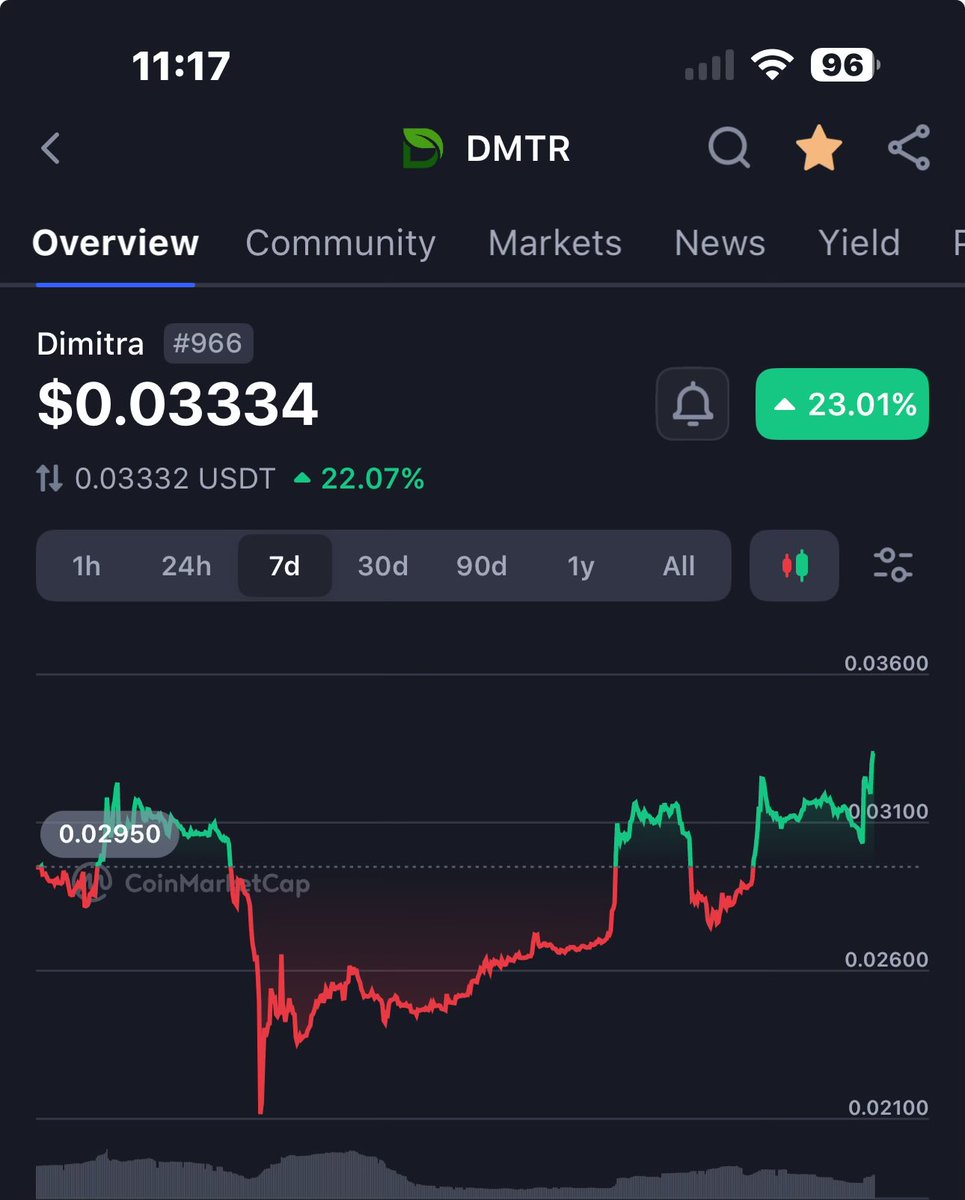This screenshot has height=1200, width=965.
Task: Tap the Dimitra coin name label
Action: click(90, 344)
